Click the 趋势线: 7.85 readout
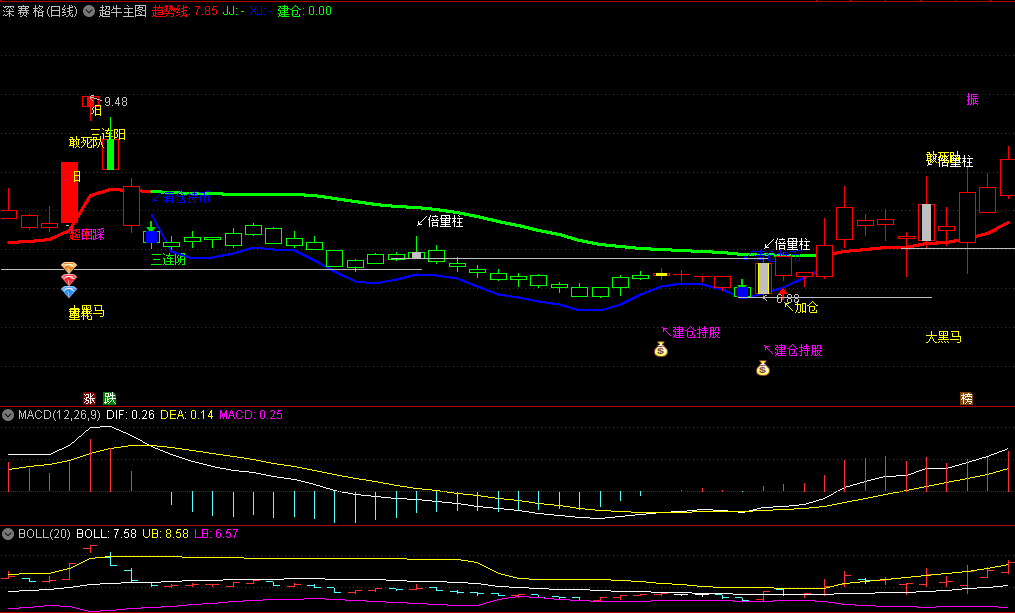 [x=184, y=11]
